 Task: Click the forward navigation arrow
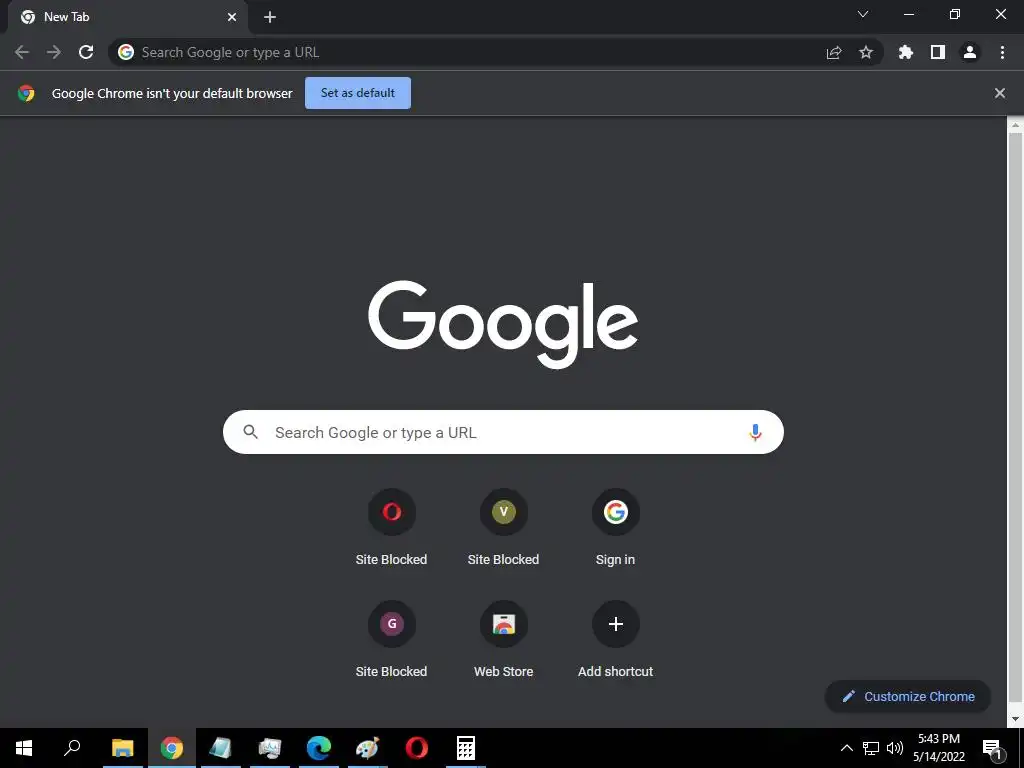tap(54, 52)
